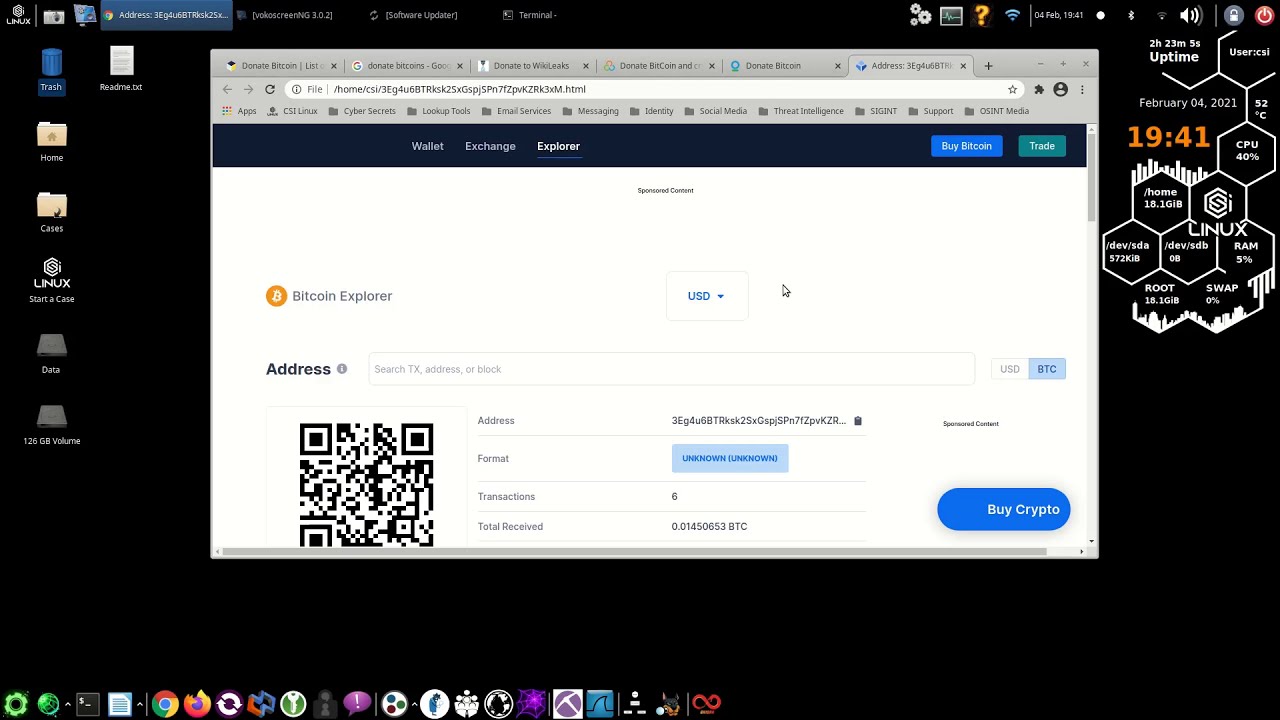The width and height of the screenshot is (1280, 720).
Task: Open the OSINT Media bookmark folder
Action: (x=996, y=111)
